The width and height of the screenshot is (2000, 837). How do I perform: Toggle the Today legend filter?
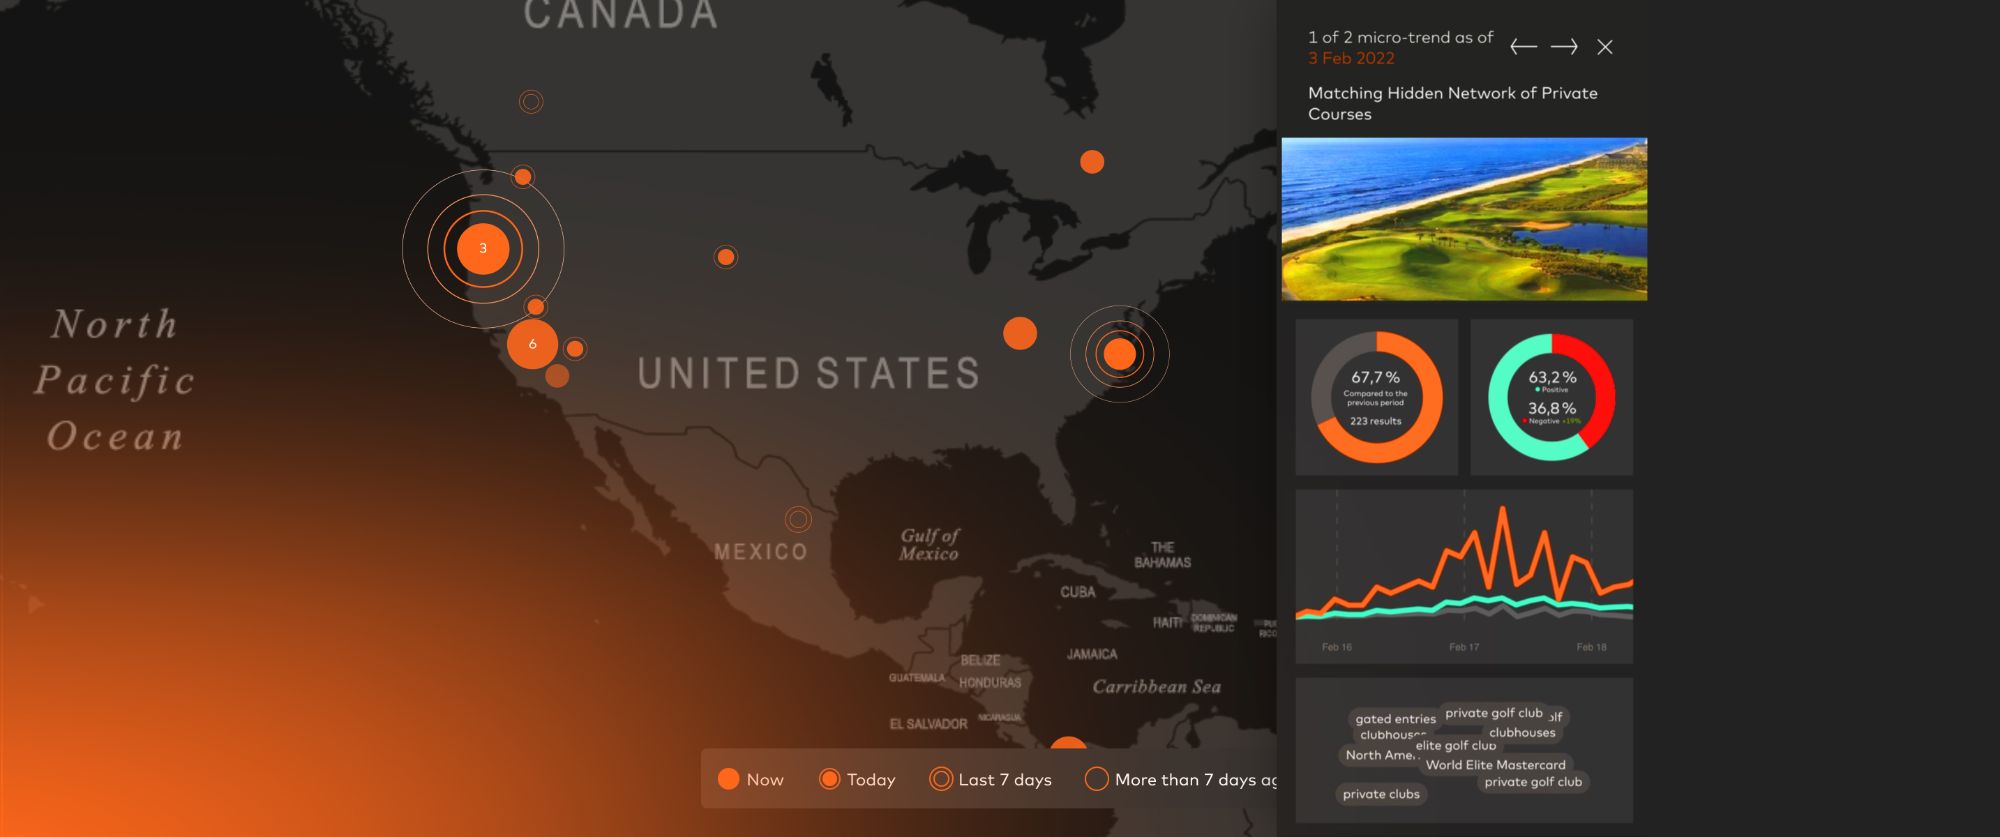point(857,779)
